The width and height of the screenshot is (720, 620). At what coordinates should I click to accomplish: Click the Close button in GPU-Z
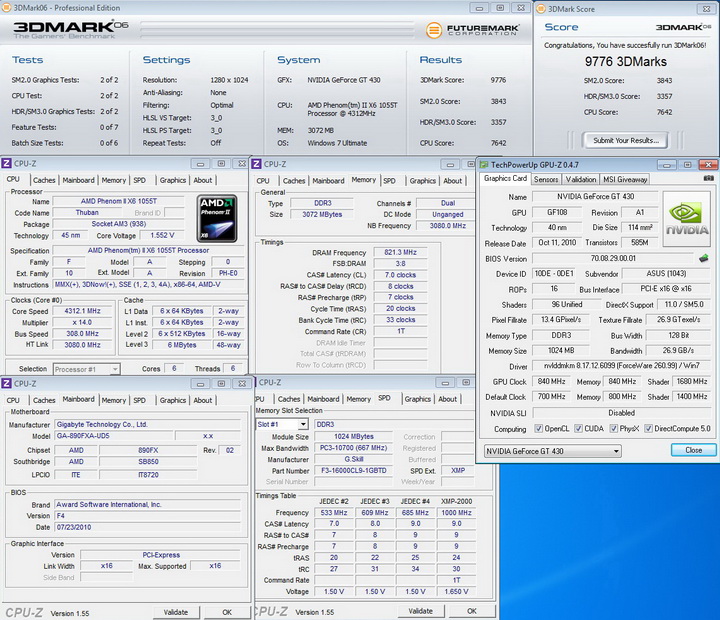[x=693, y=451]
